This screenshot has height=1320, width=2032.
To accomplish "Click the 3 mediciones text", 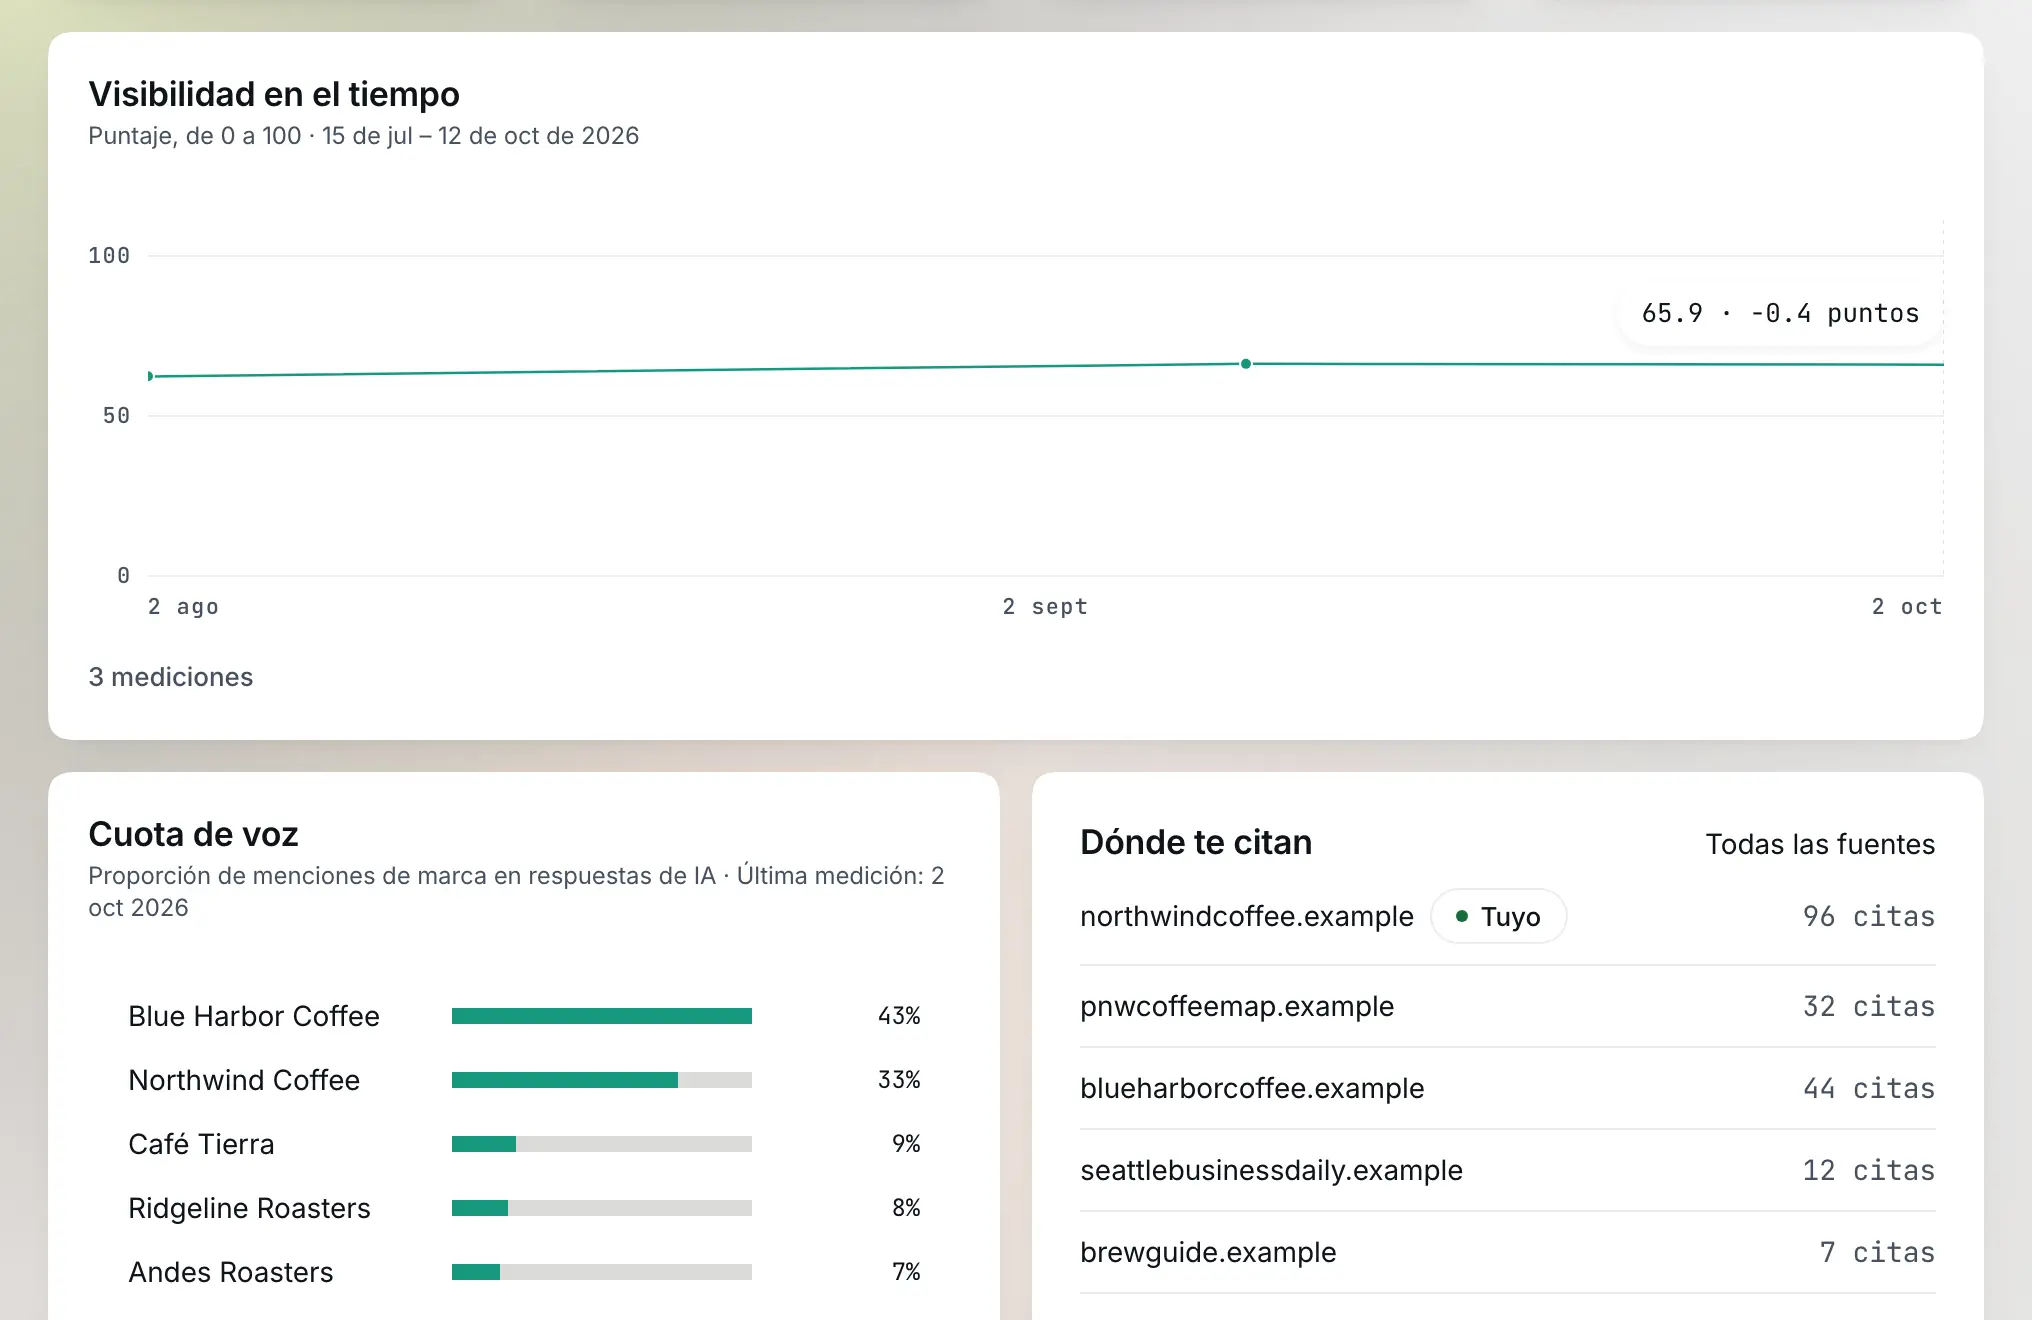I will point(171,677).
